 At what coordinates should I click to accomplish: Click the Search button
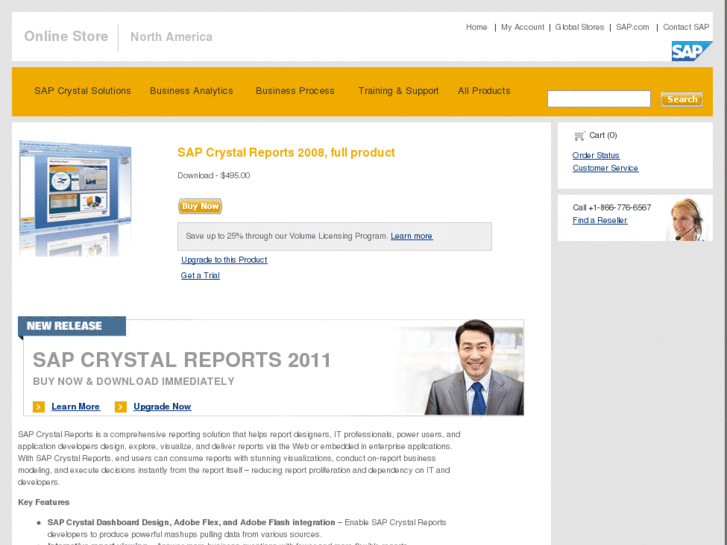point(682,99)
